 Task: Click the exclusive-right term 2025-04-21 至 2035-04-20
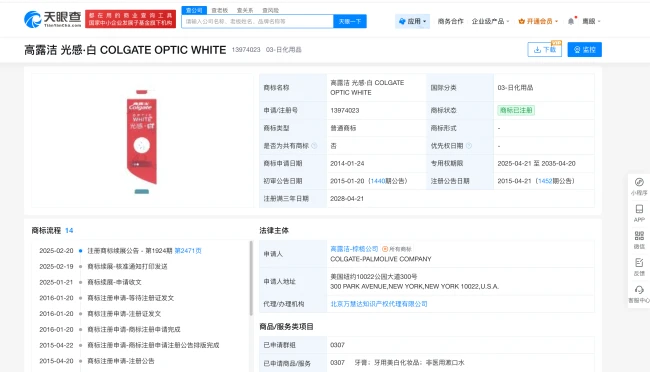[536, 163]
